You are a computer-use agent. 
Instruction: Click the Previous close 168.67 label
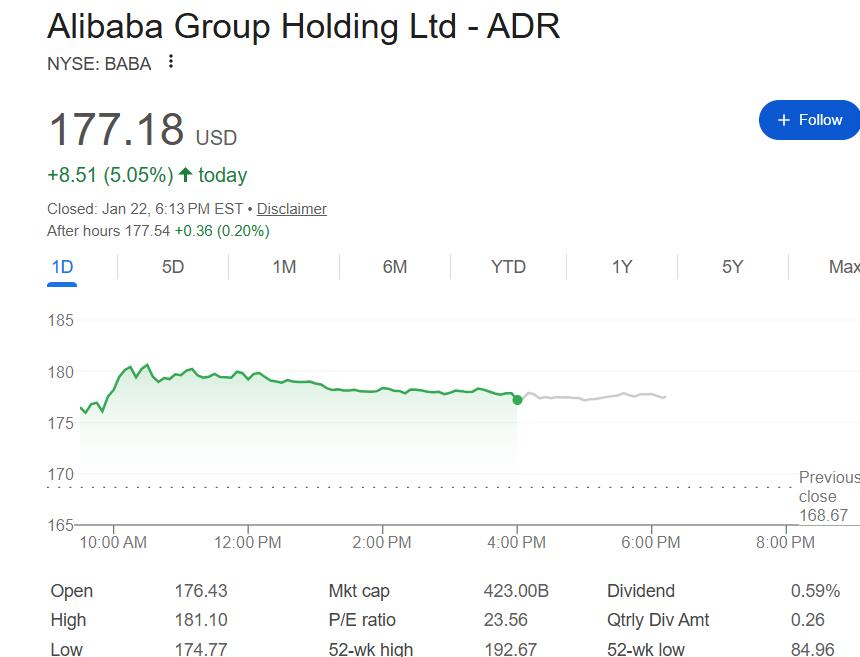pos(829,496)
